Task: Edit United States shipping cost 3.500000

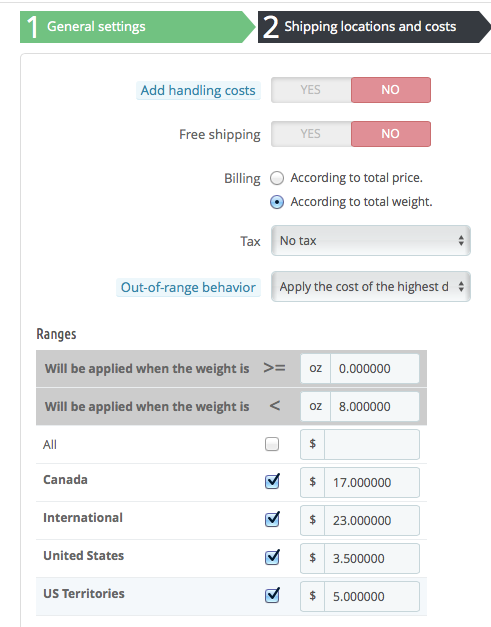Action: tap(372, 558)
